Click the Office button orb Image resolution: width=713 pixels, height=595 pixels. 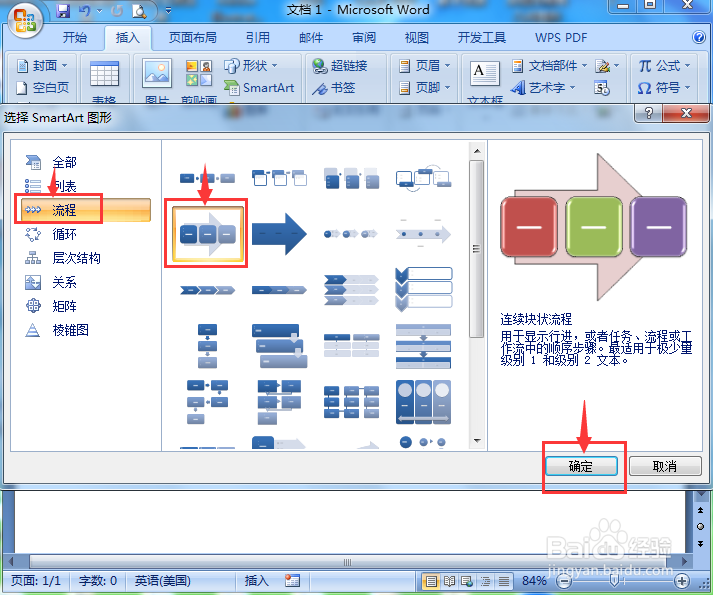25,21
